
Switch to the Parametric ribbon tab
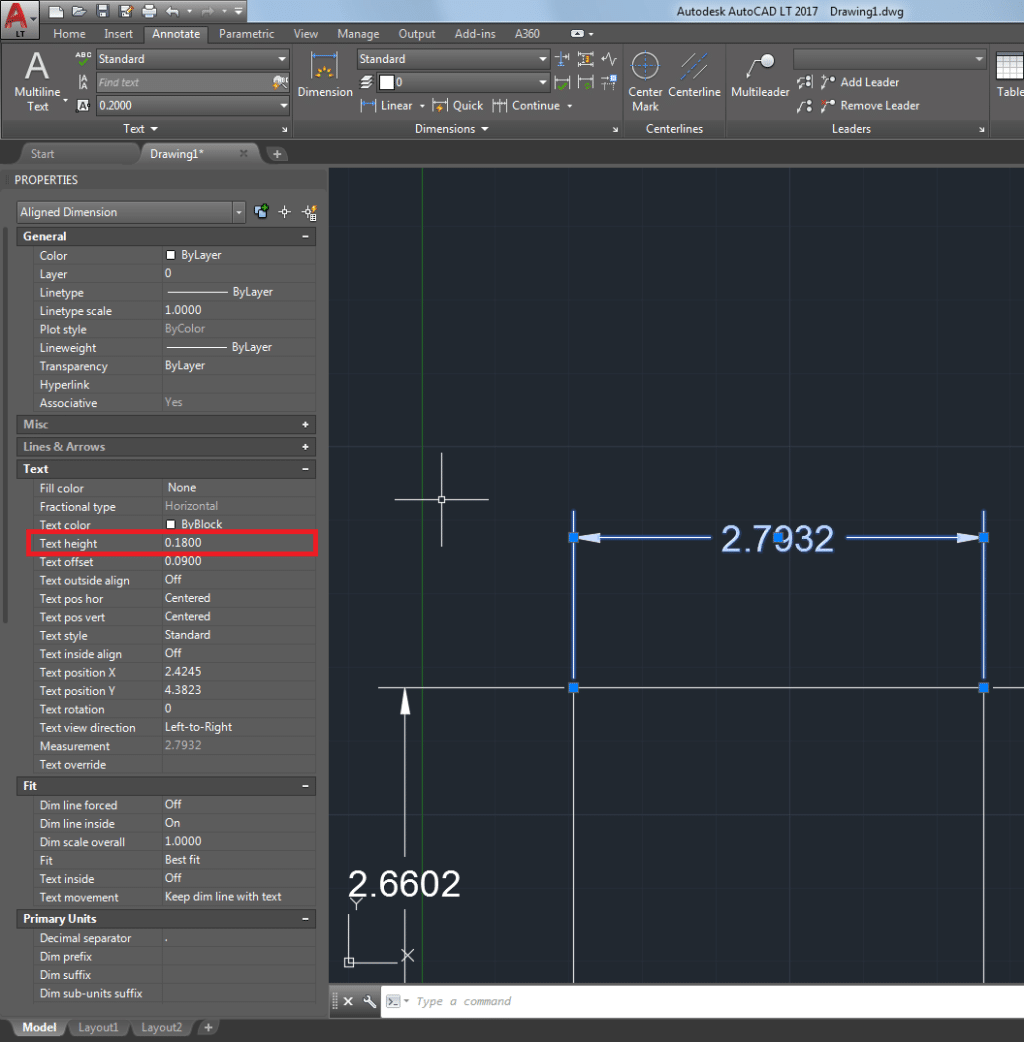[x=246, y=33]
